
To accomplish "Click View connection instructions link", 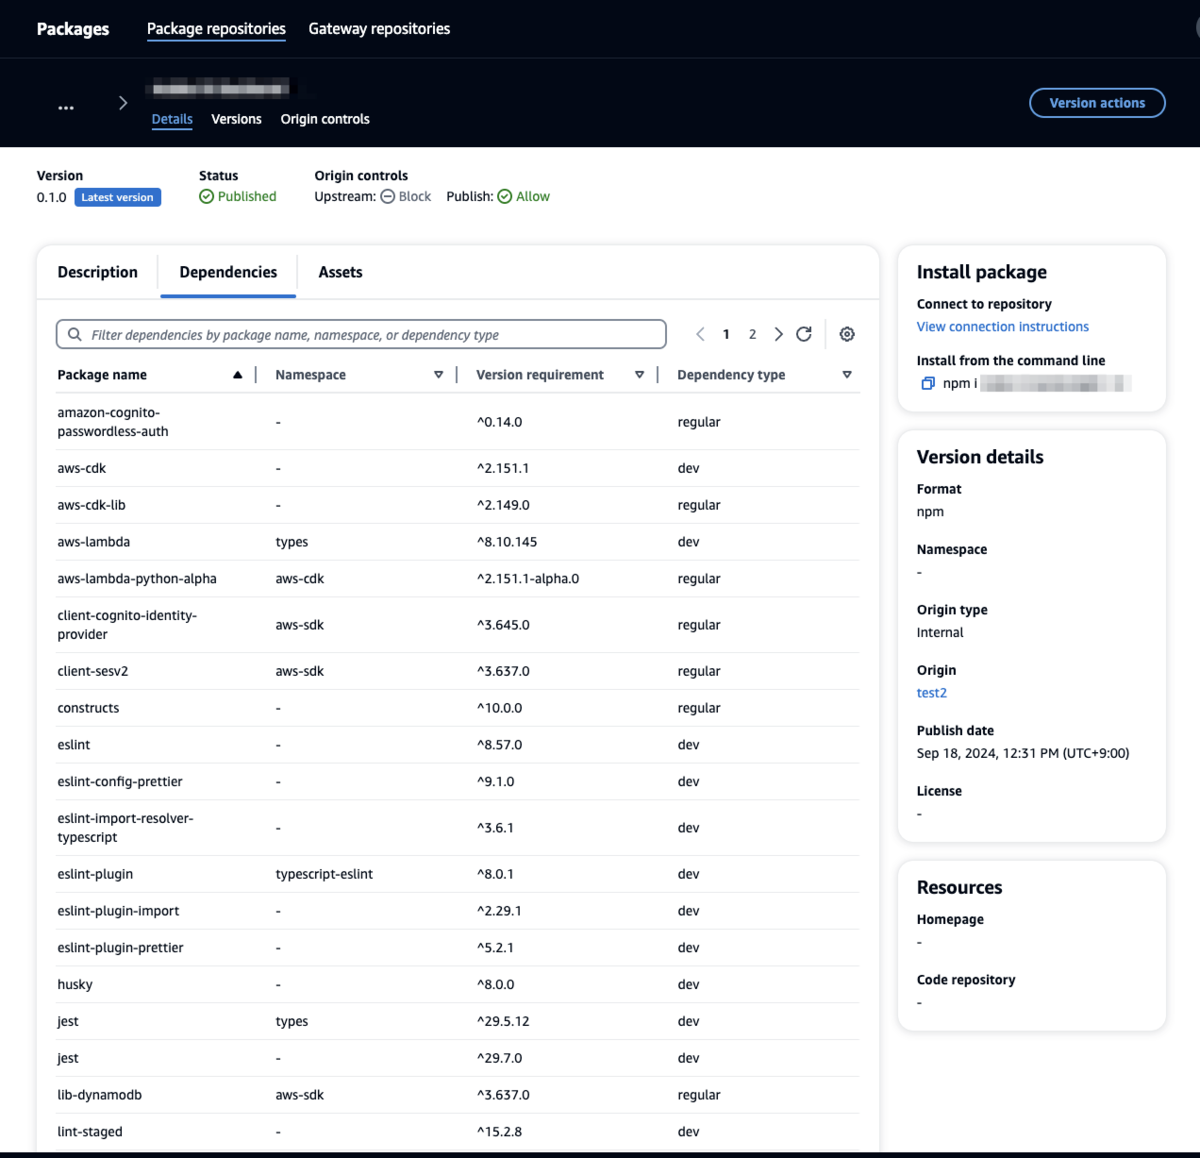I will click(1002, 327).
